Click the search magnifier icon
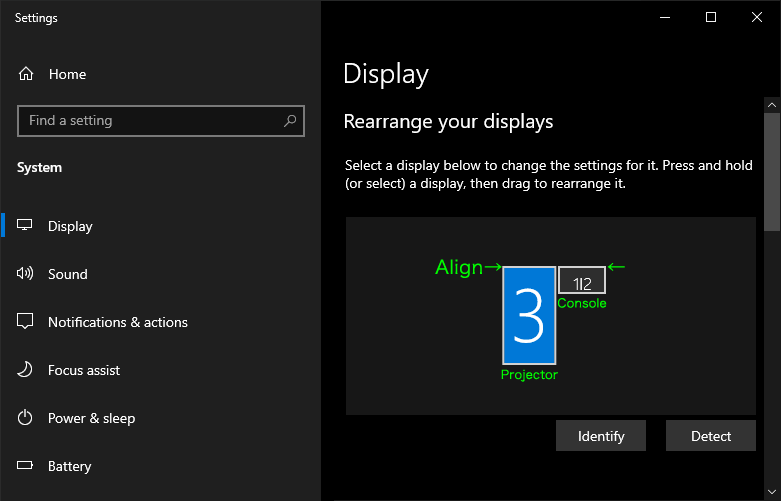The image size is (781, 501). tap(290, 121)
